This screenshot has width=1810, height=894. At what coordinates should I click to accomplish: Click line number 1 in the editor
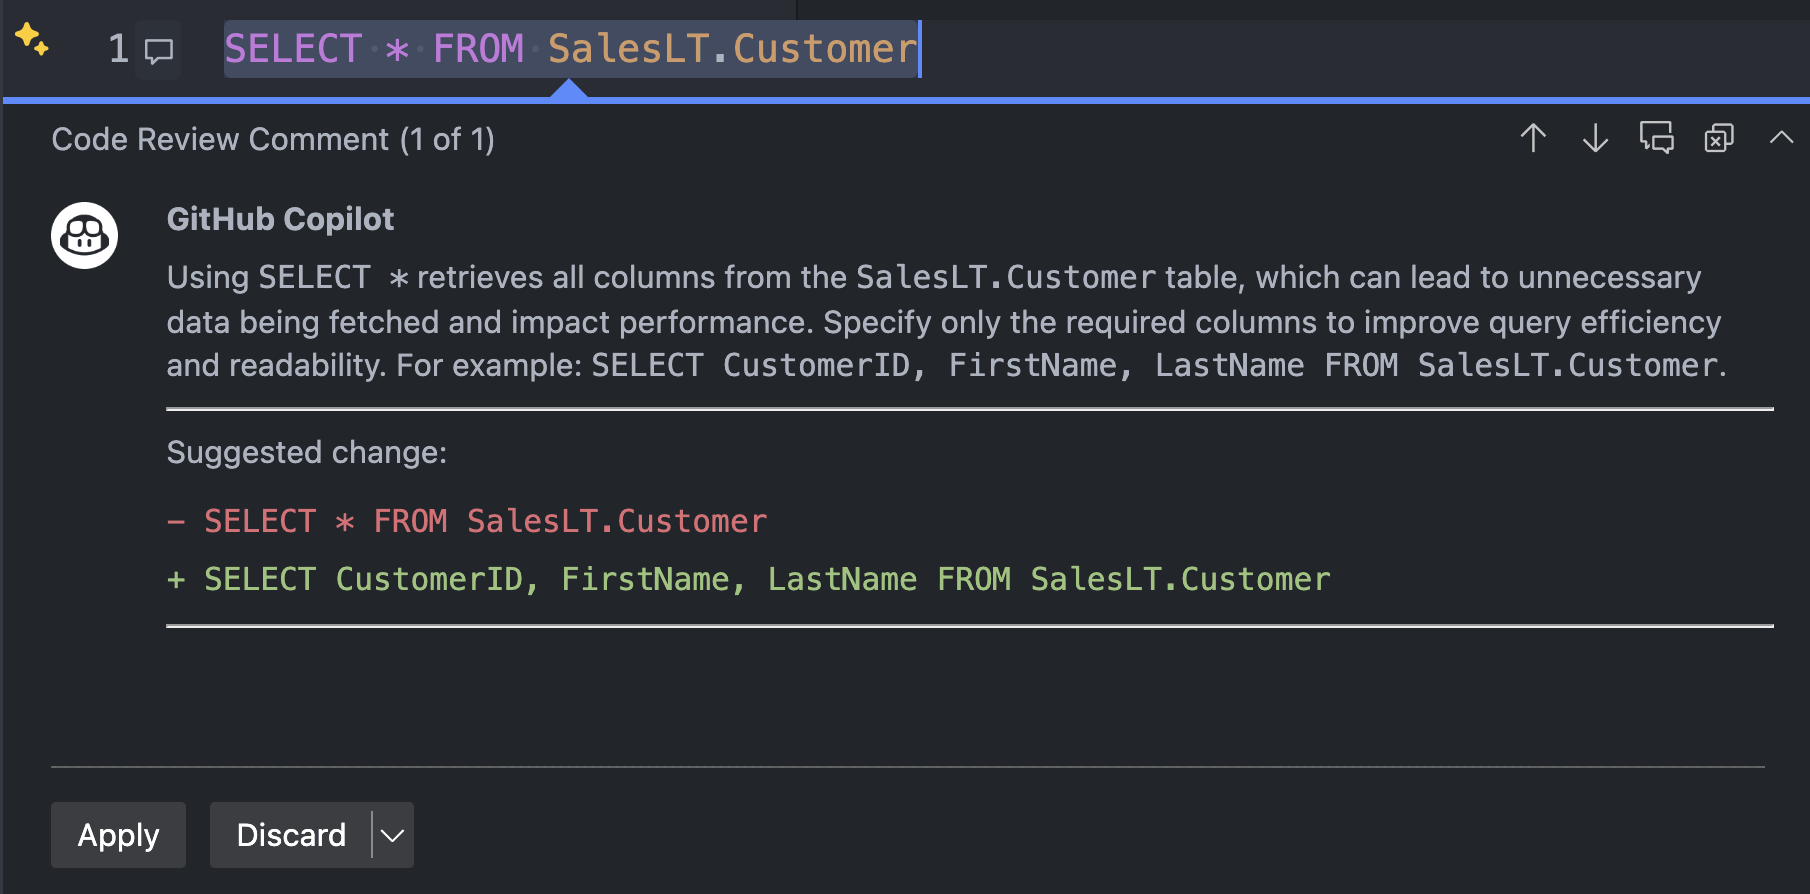[117, 48]
